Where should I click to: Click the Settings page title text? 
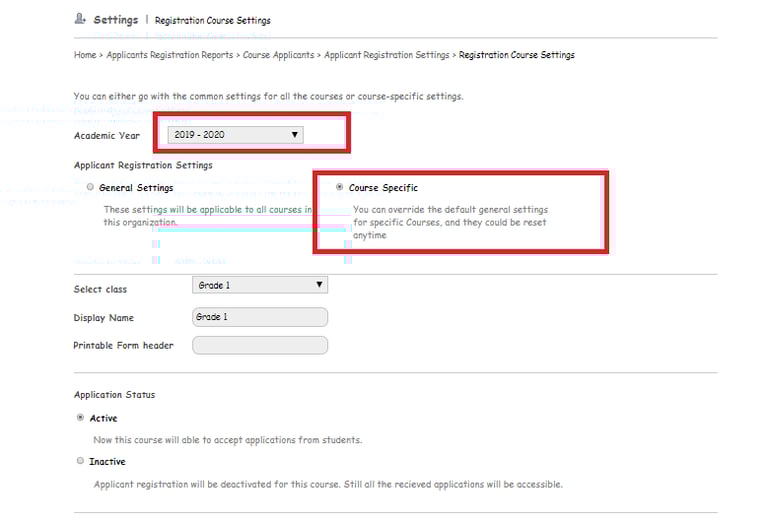coord(116,20)
